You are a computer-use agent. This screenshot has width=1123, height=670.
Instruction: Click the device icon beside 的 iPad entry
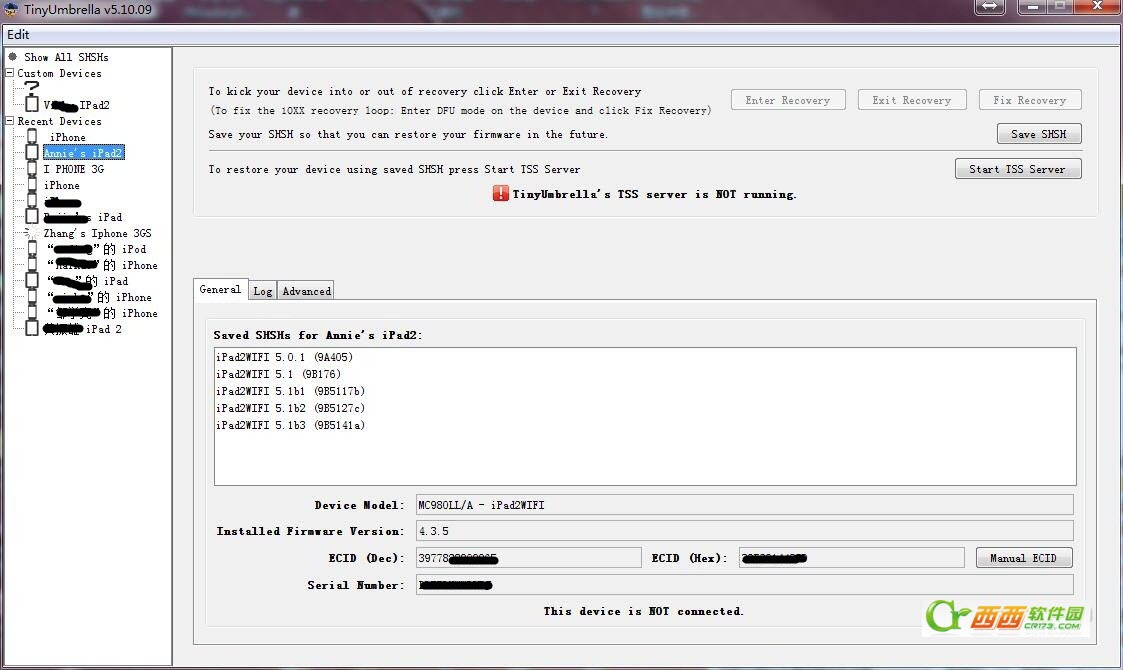pos(32,280)
